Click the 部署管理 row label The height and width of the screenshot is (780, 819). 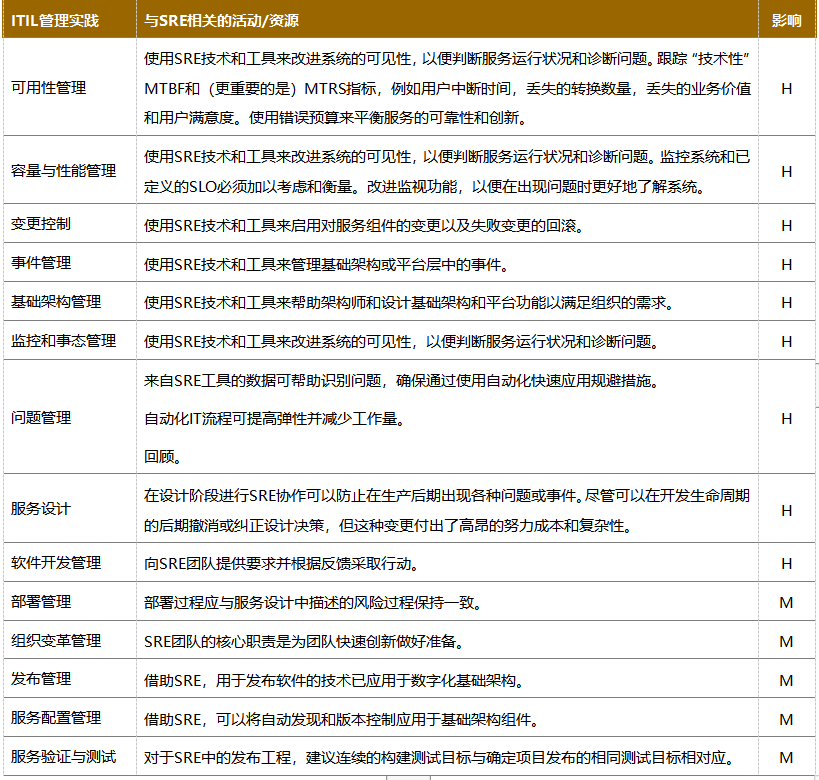point(41,602)
